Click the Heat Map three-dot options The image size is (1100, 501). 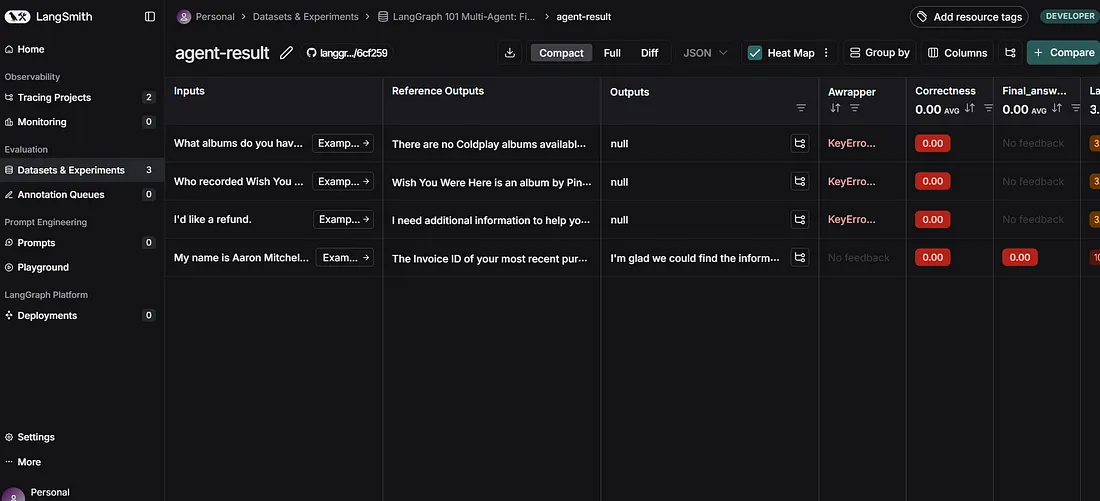pyautogui.click(x=826, y=53)
